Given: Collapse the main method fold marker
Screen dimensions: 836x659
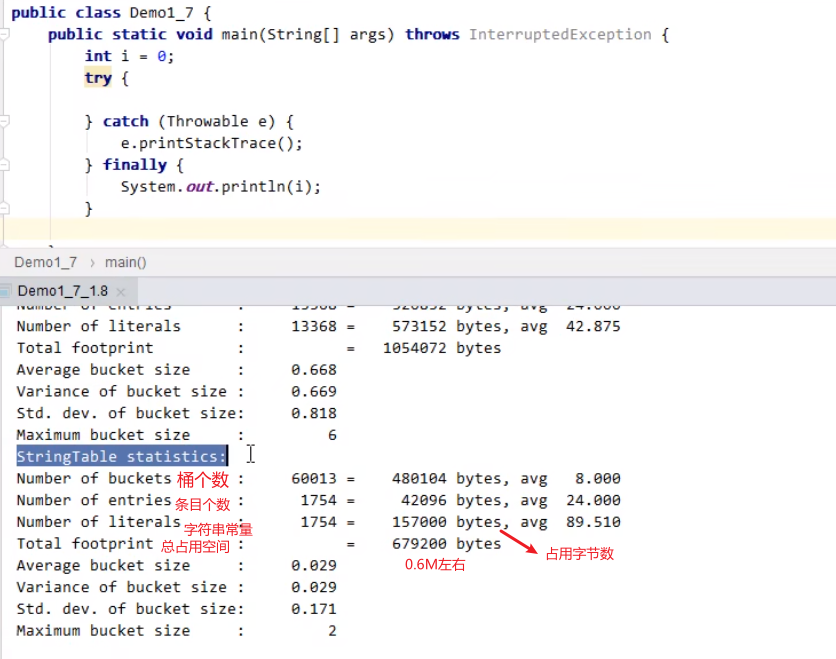Looking at the screenshot, I should click(x=4, y=35).
